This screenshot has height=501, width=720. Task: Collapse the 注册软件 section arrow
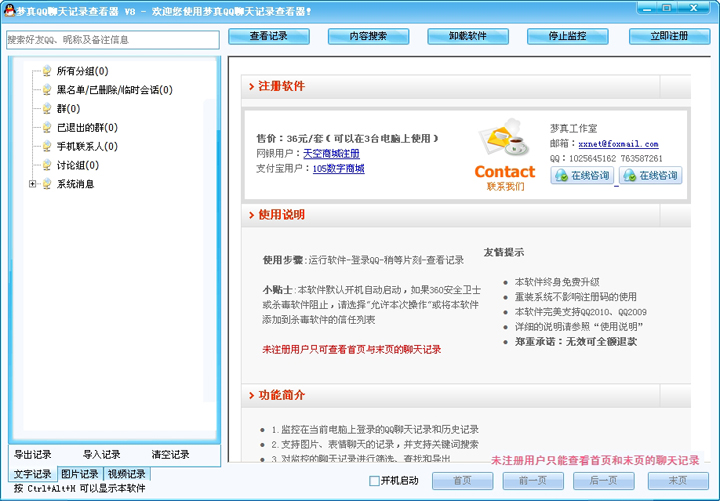point(251,86)
